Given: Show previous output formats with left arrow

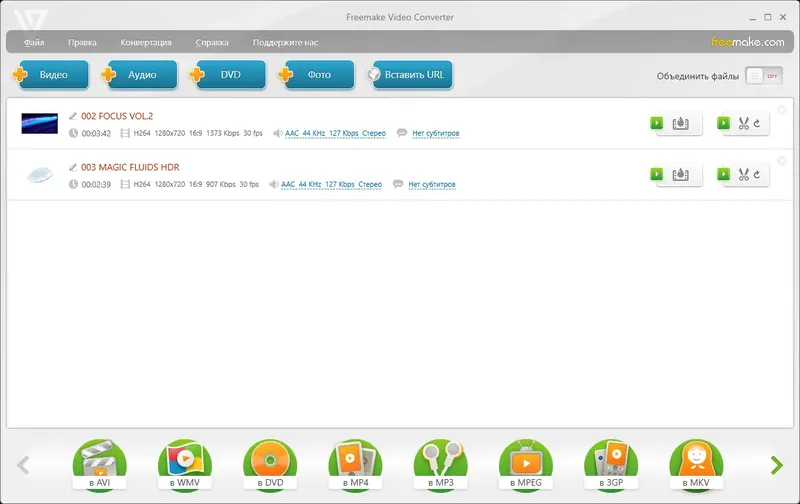Looking at the screenshot, I should (x=23, y=465).
